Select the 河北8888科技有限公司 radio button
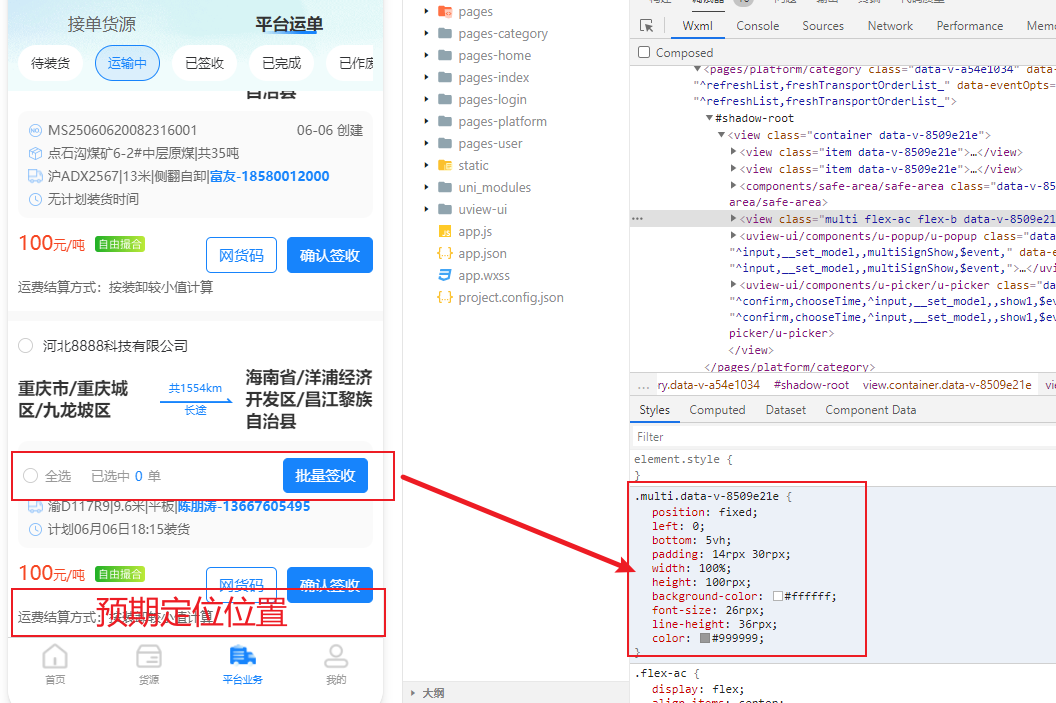Screen dimensions: 1056x703 click(x=26, y=346)
